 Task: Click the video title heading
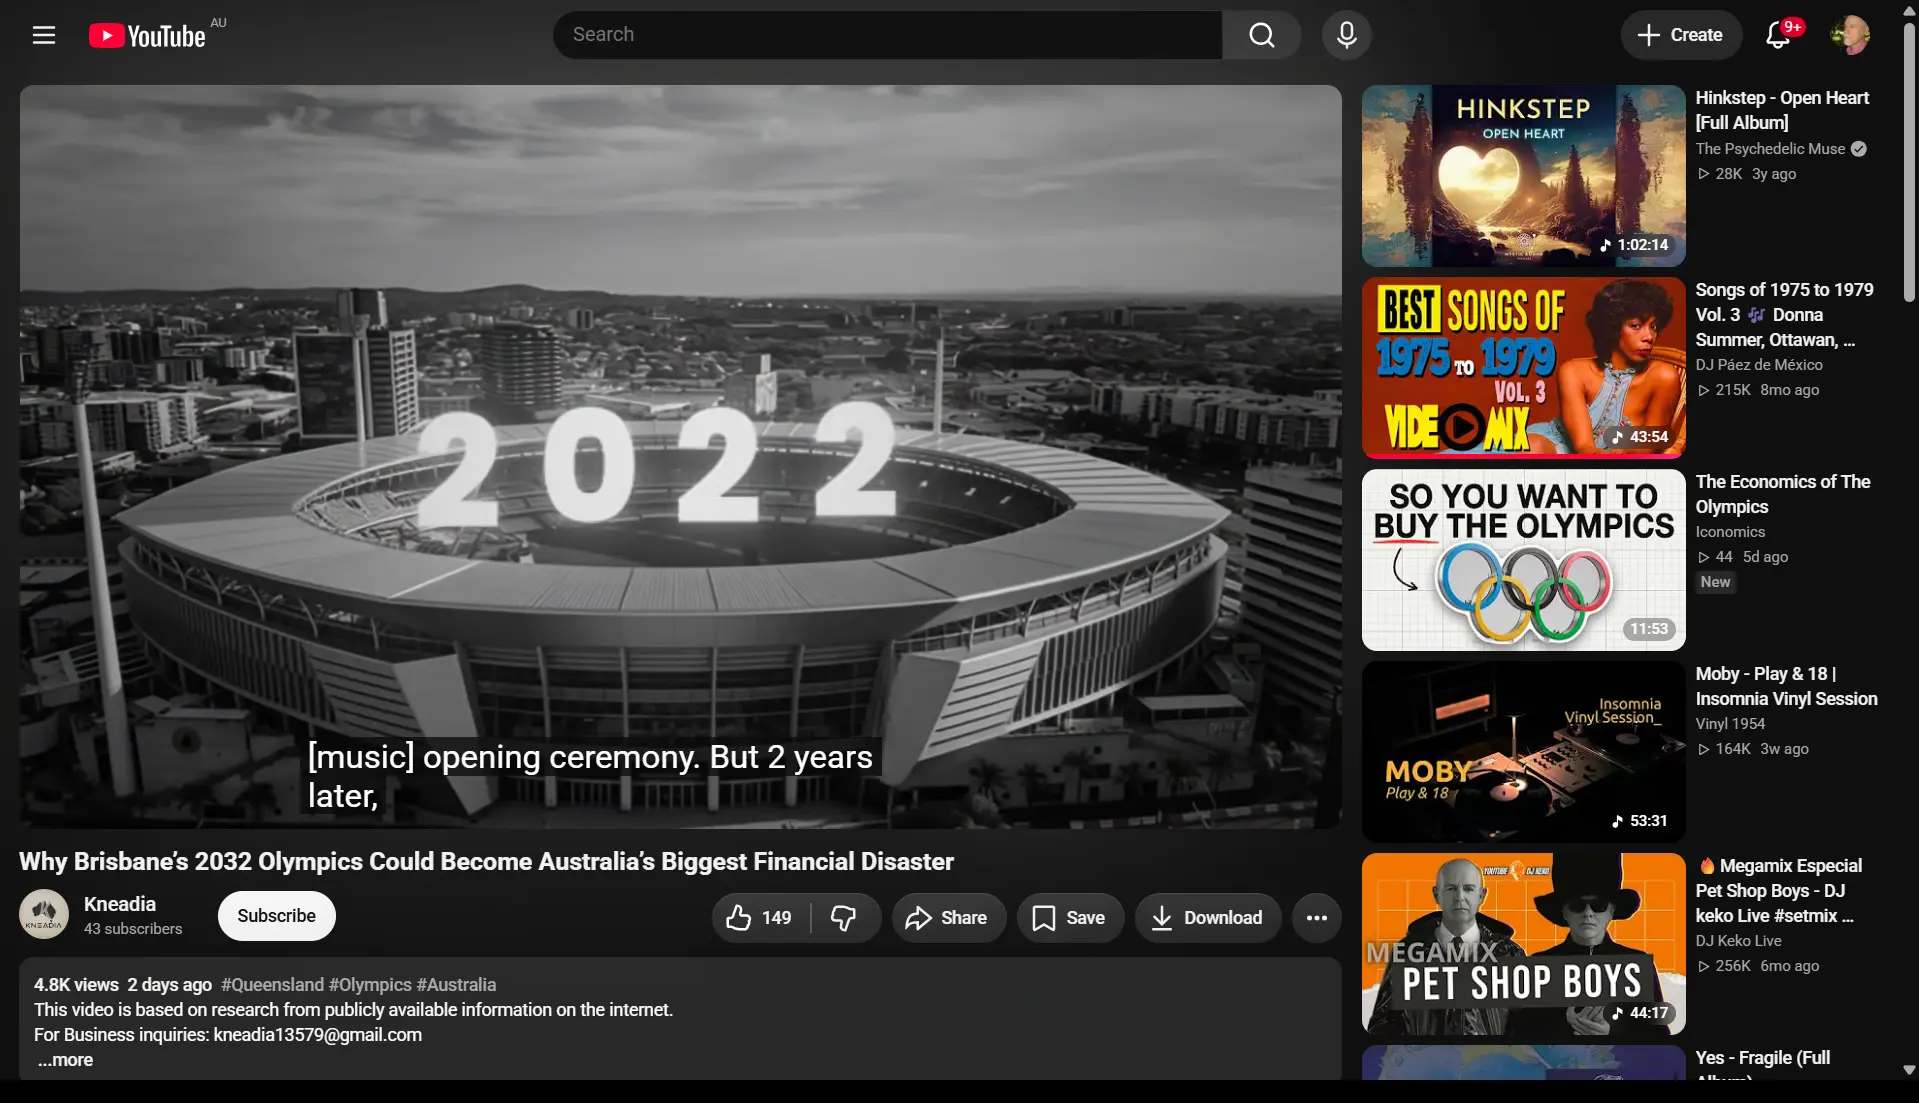point(486,862)
